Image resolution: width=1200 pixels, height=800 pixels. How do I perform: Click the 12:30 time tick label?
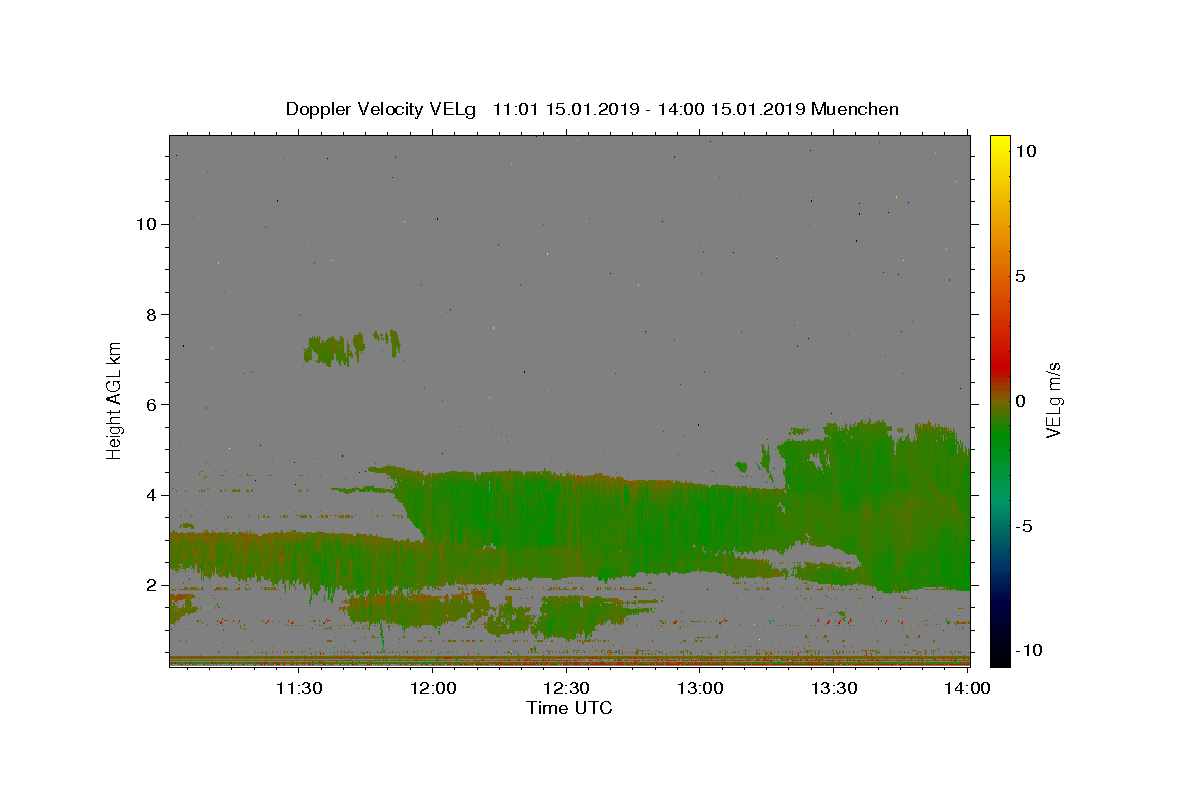566,688
